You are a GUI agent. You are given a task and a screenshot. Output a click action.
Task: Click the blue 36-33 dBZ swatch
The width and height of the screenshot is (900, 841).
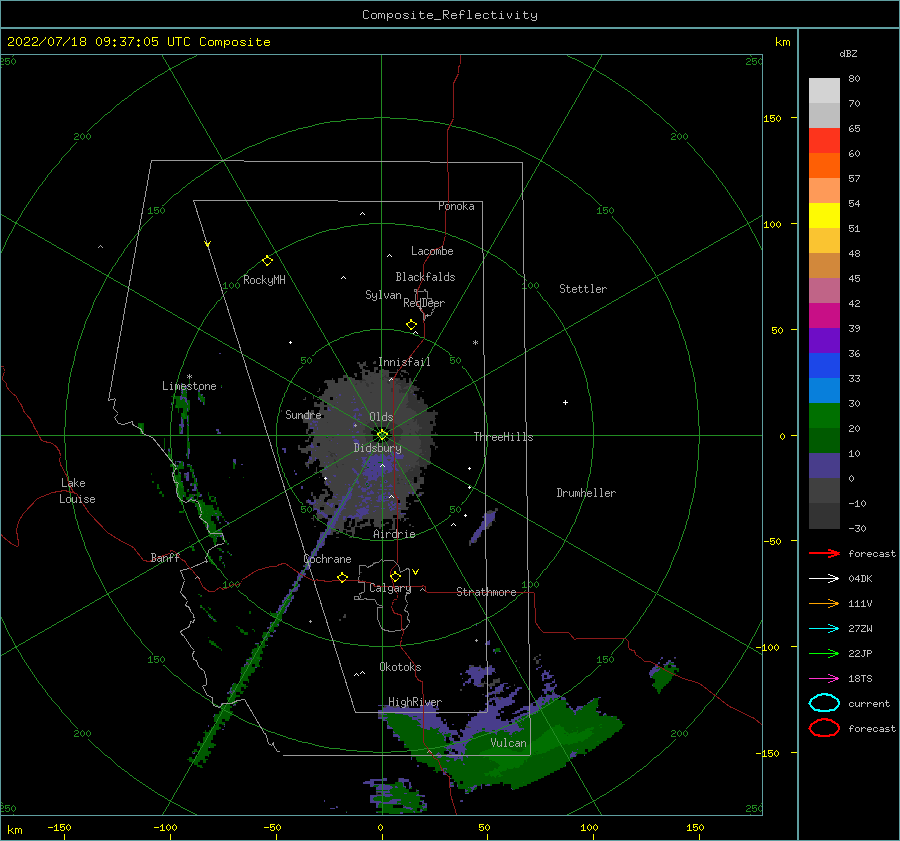[x=824, y=365]
